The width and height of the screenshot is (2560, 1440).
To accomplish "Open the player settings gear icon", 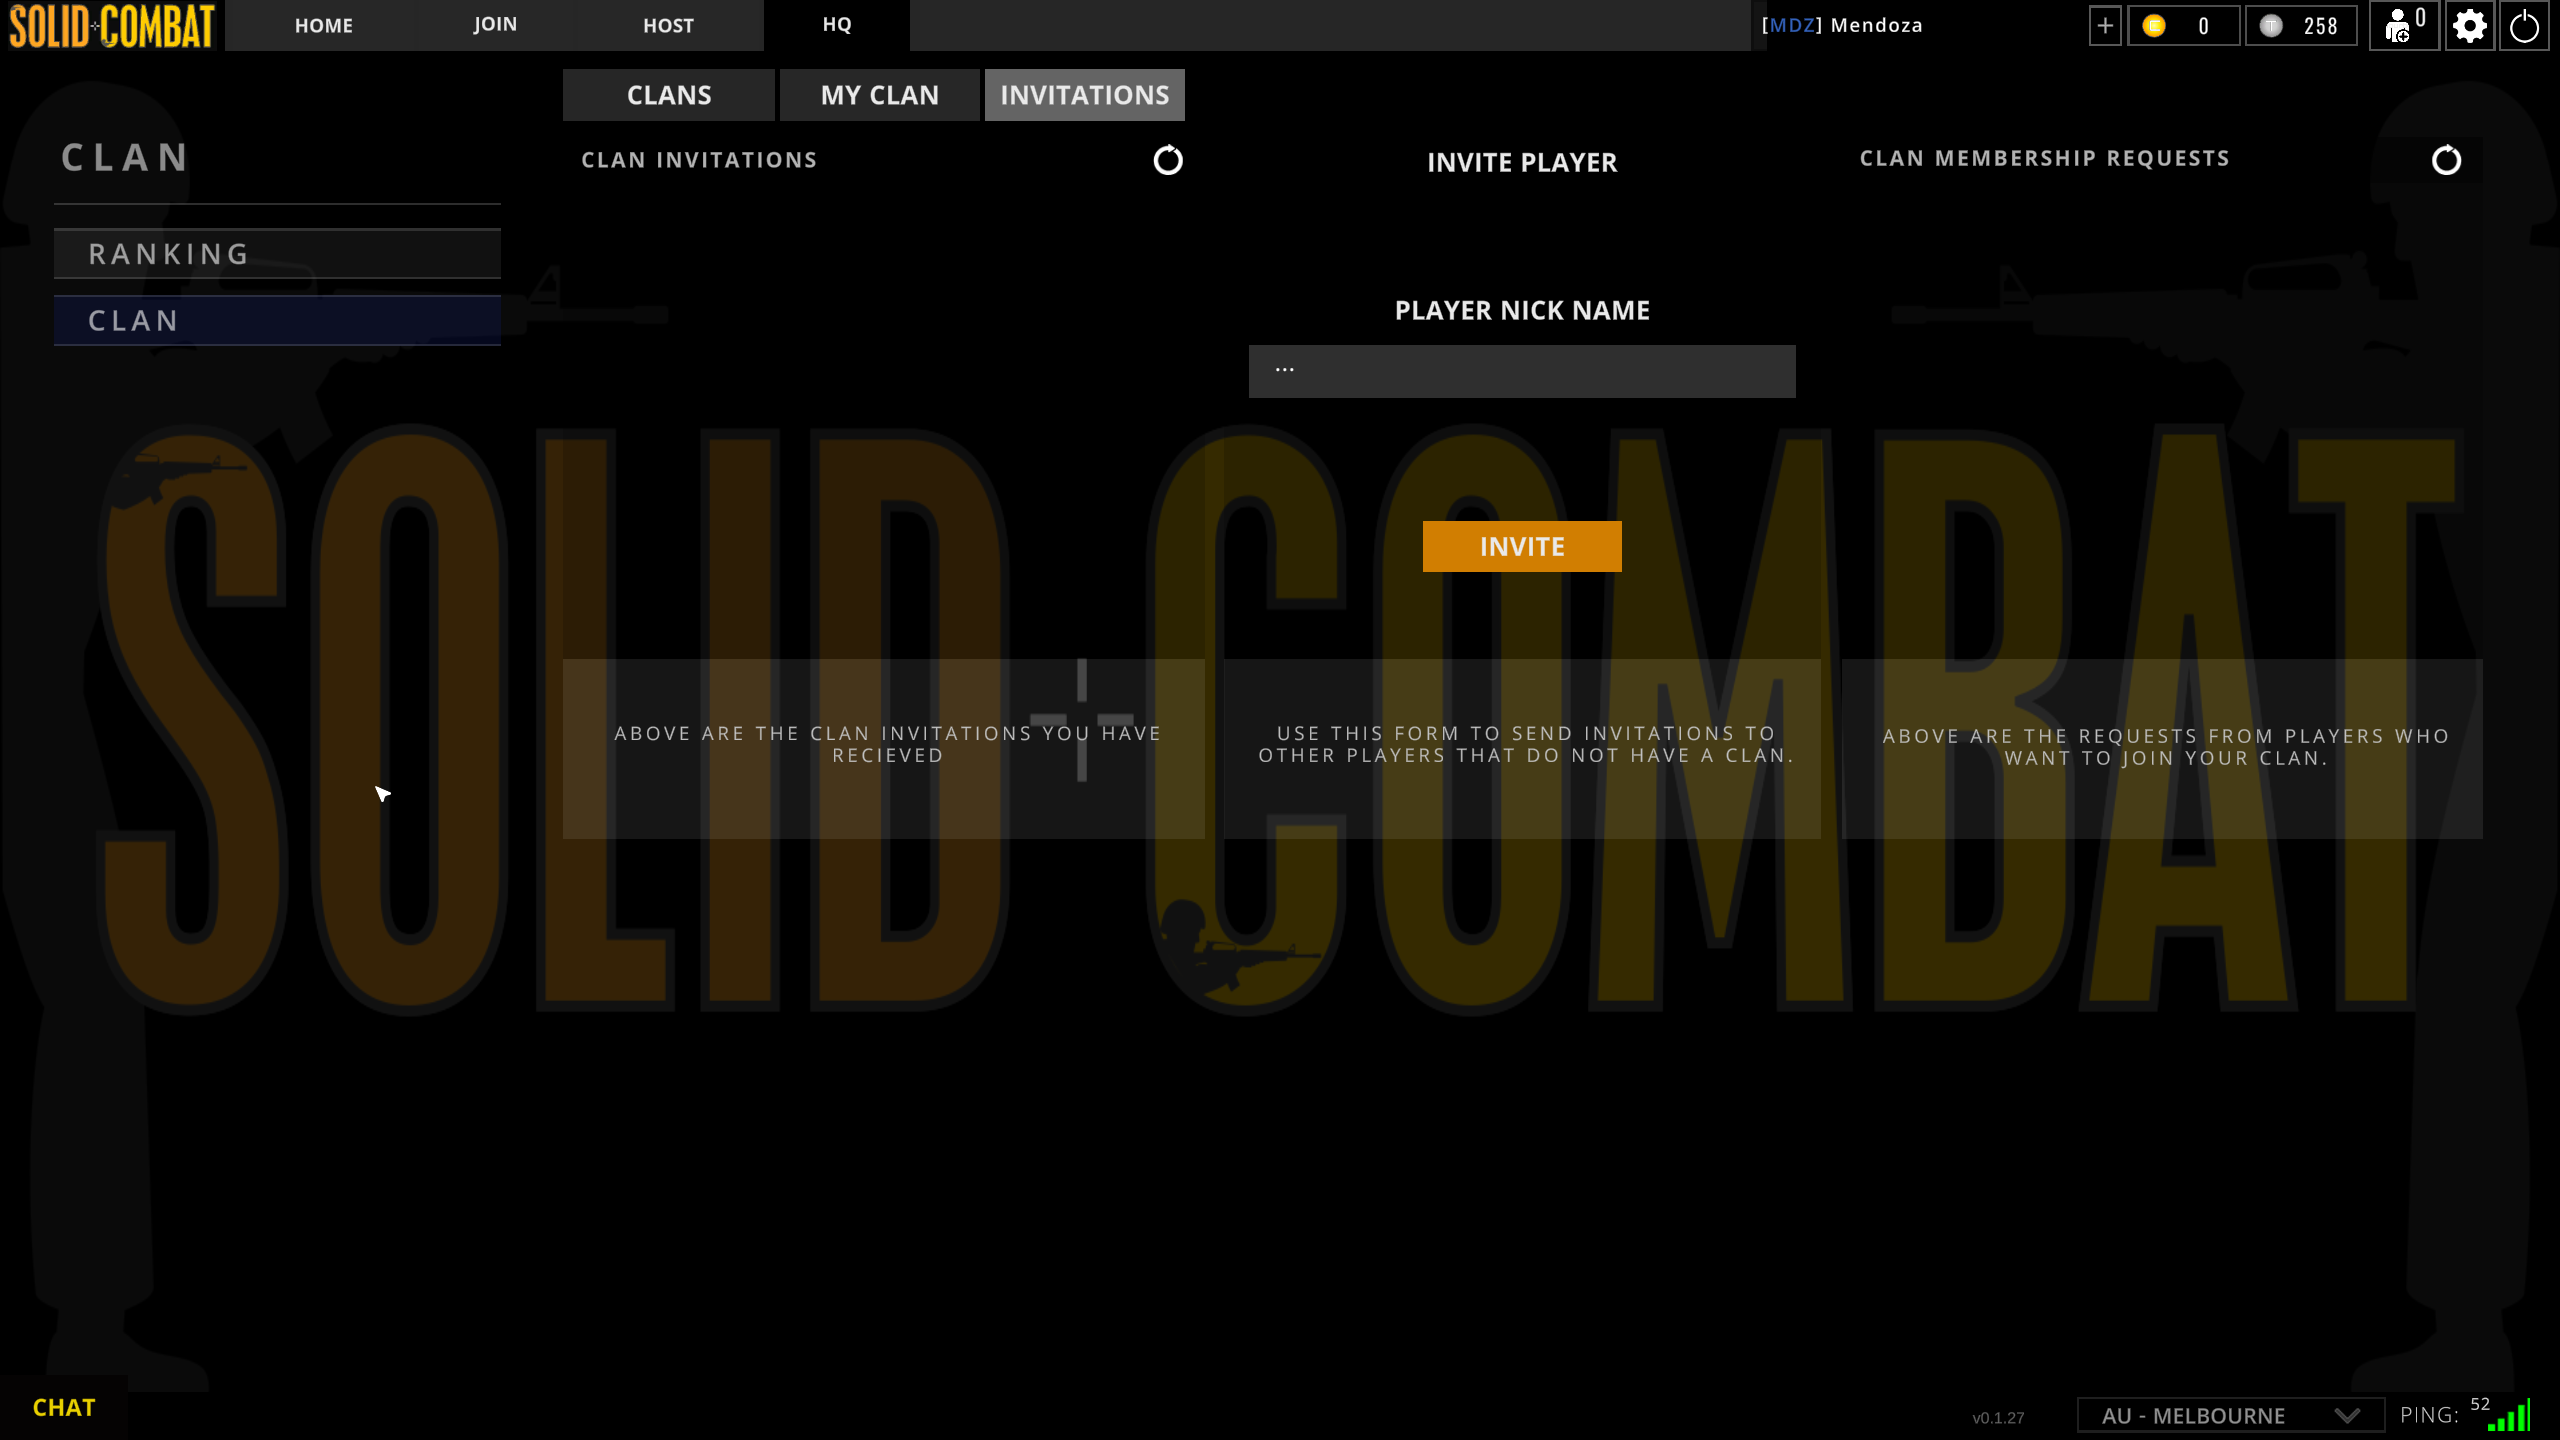I will coord(2470,25).
